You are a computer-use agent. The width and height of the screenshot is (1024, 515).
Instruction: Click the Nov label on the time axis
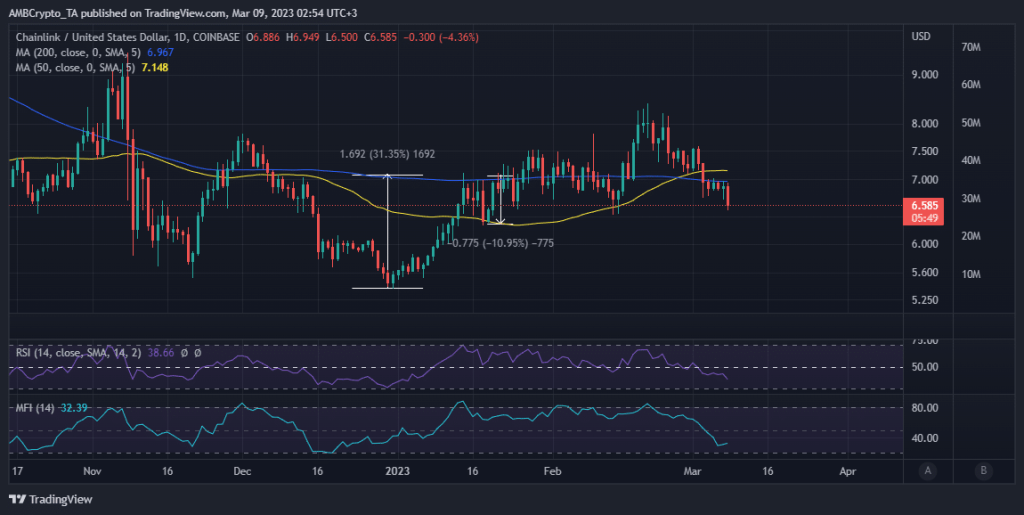pyautogui.click(x=92, y=470)
